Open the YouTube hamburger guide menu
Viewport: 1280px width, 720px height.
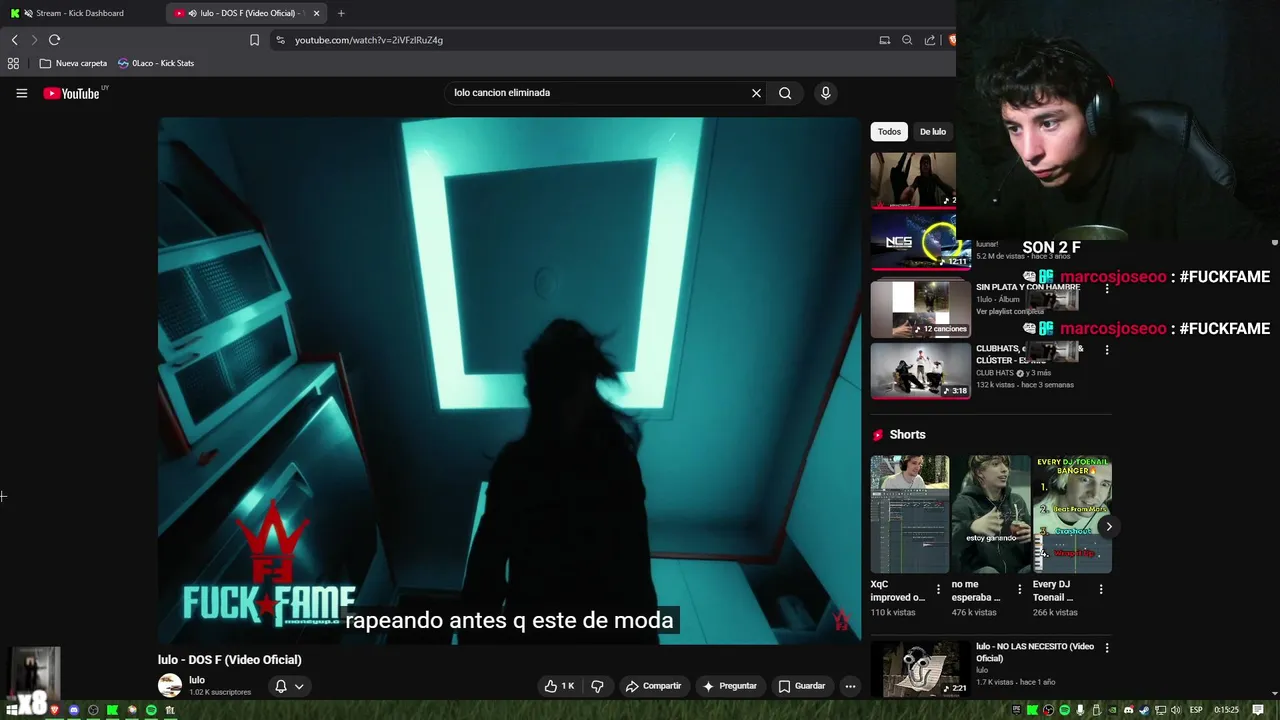click(21, 93)
